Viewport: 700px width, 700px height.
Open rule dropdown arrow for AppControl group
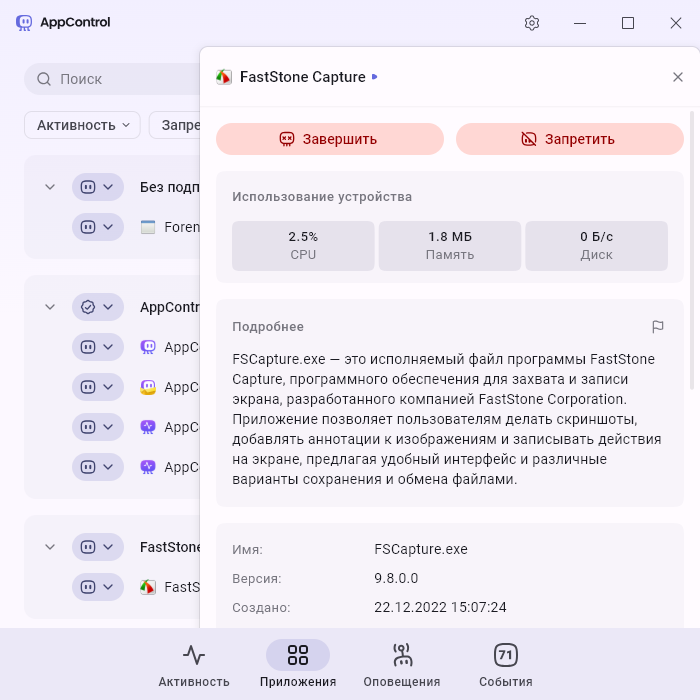(x=108, y=307)
